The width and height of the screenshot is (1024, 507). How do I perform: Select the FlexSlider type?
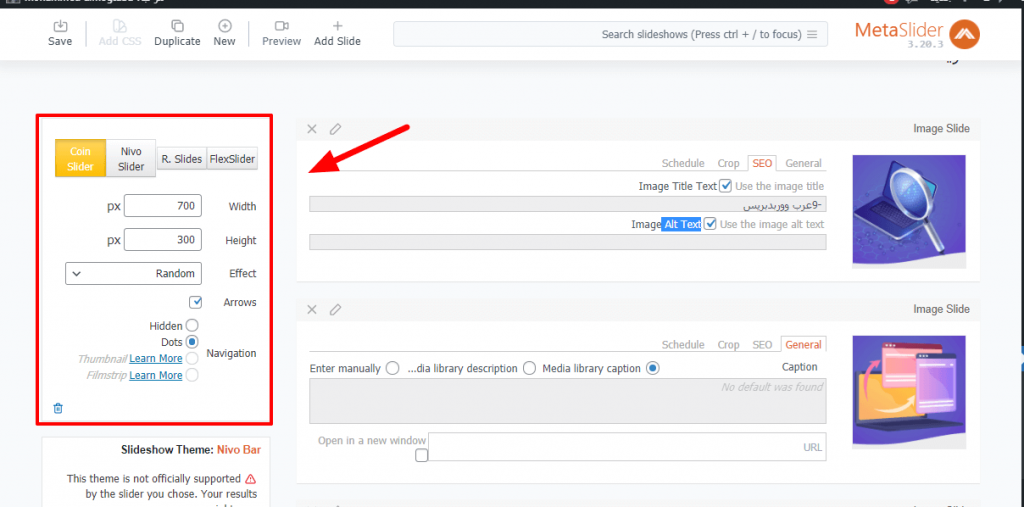tap(232, 159)
